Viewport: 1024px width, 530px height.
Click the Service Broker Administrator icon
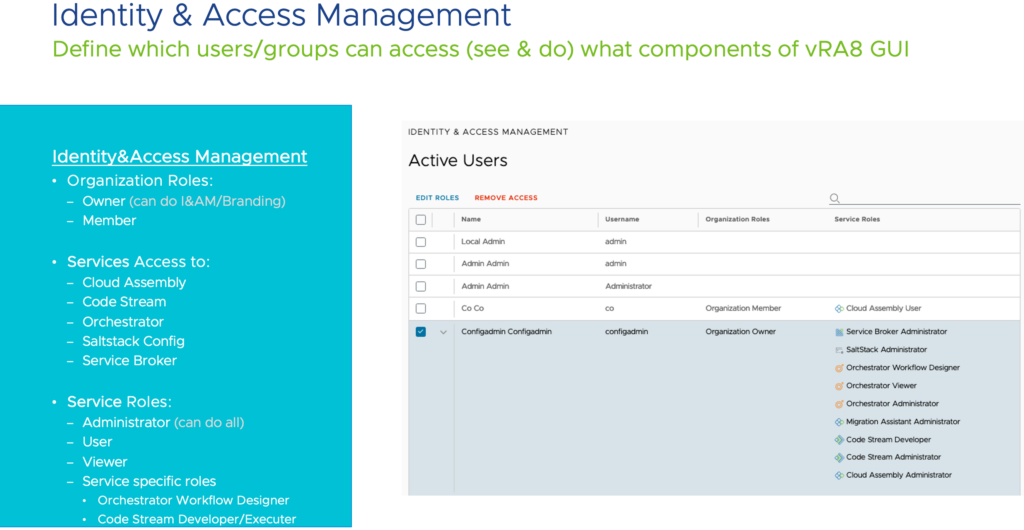[839, 332]
